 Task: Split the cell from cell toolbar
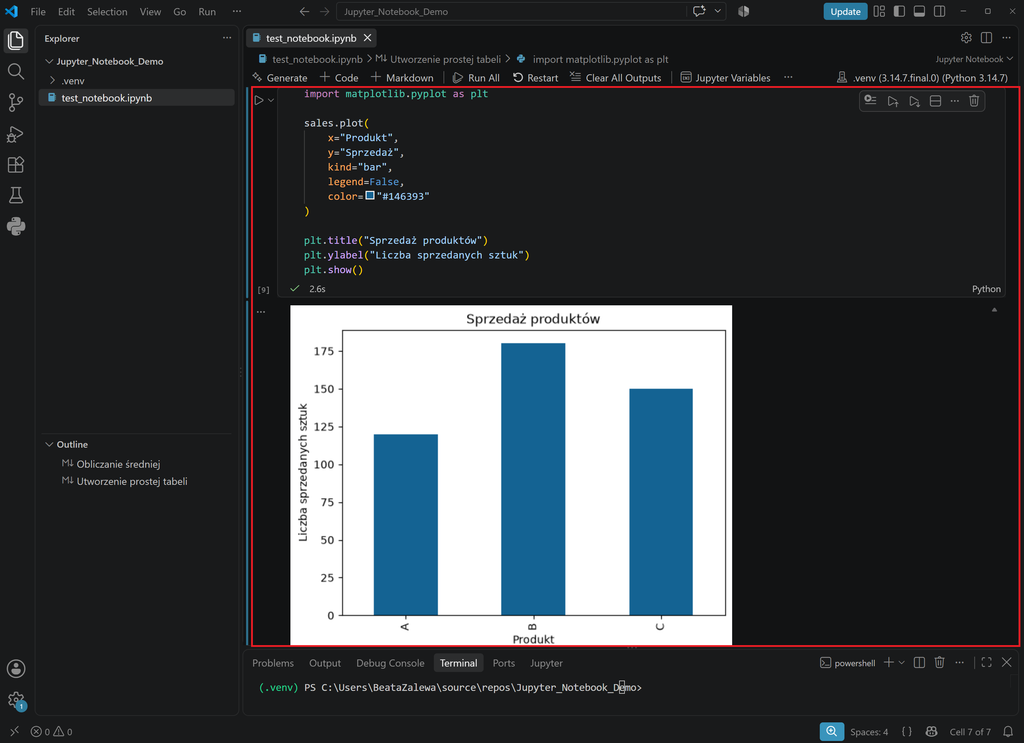[935, 101]
